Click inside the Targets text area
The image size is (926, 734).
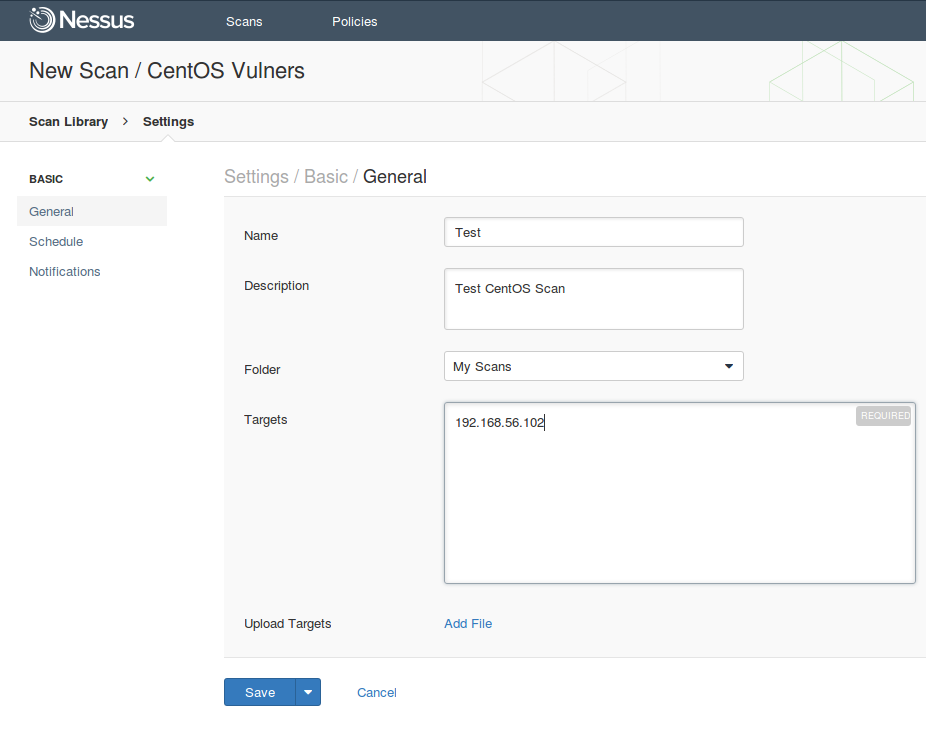(680, 493)
